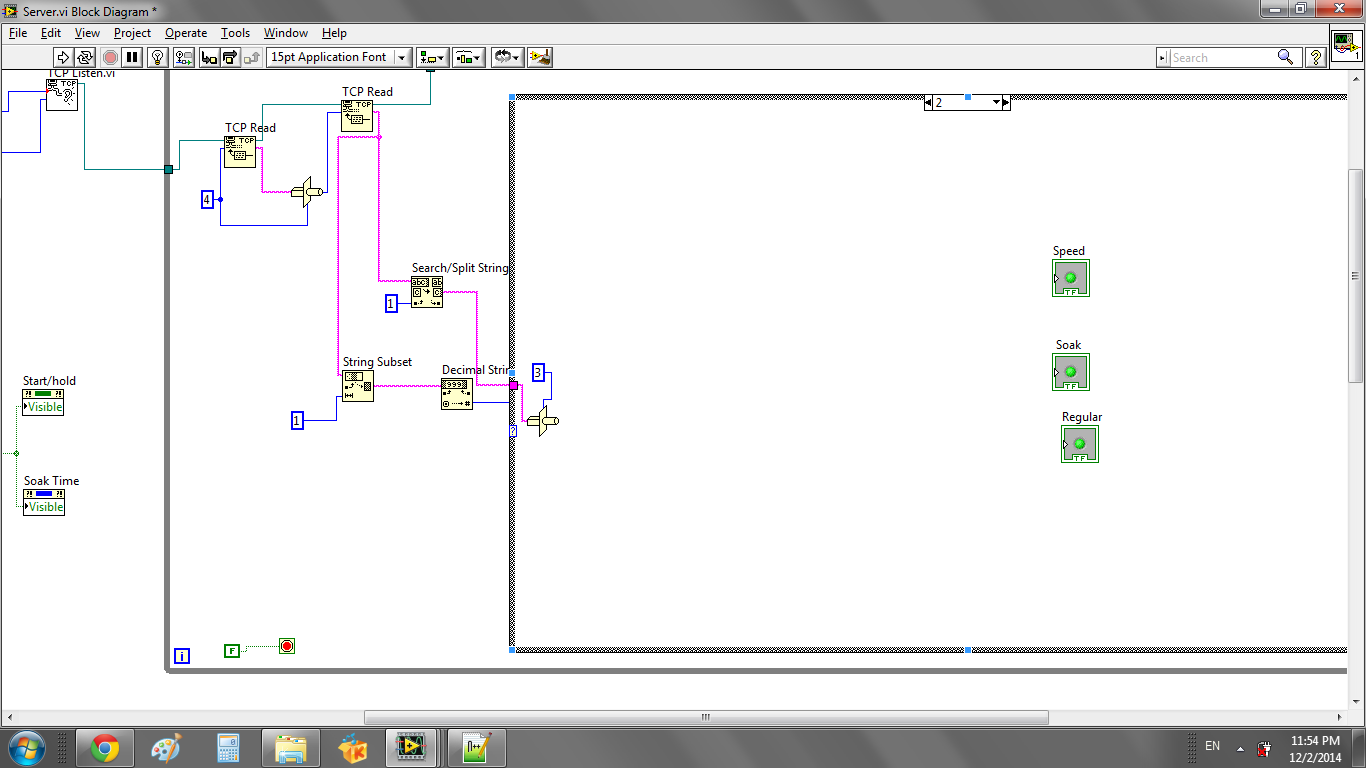Open Windows Explorer from the taskbar
This screenshot has width=1366, height=768.
(291, 748)
